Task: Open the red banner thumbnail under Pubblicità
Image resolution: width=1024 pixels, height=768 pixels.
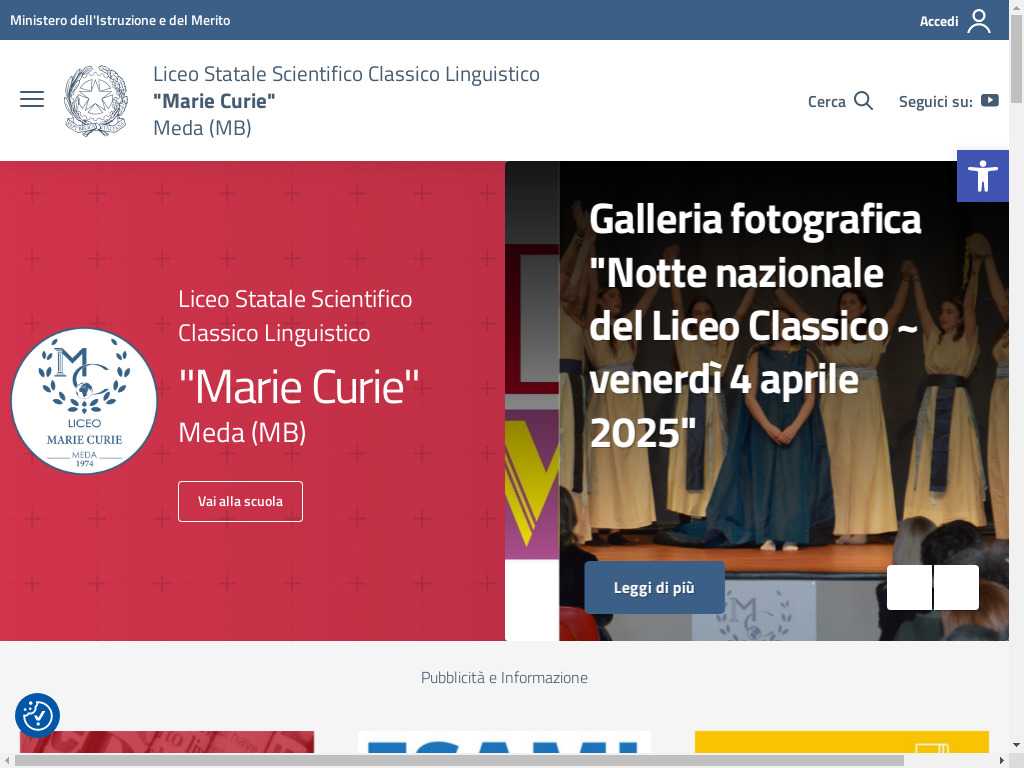Action: (x=167, y=743)
